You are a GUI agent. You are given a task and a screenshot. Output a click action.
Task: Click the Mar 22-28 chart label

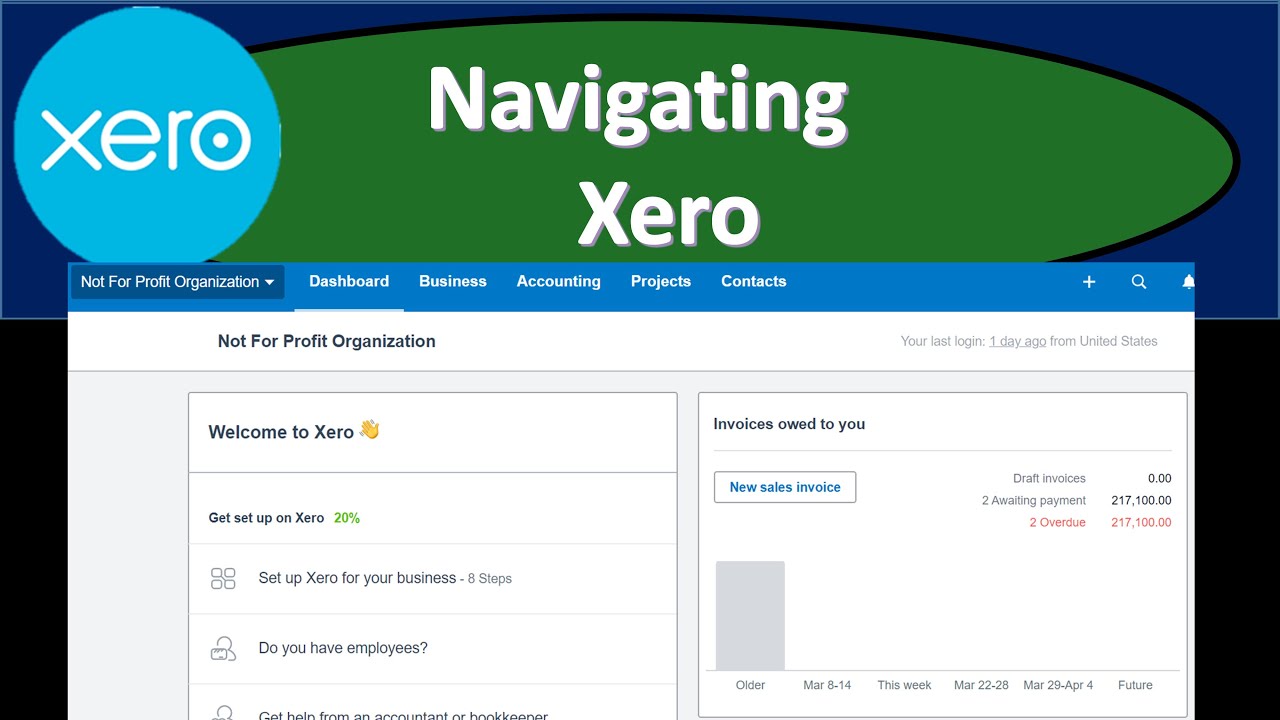981,685
